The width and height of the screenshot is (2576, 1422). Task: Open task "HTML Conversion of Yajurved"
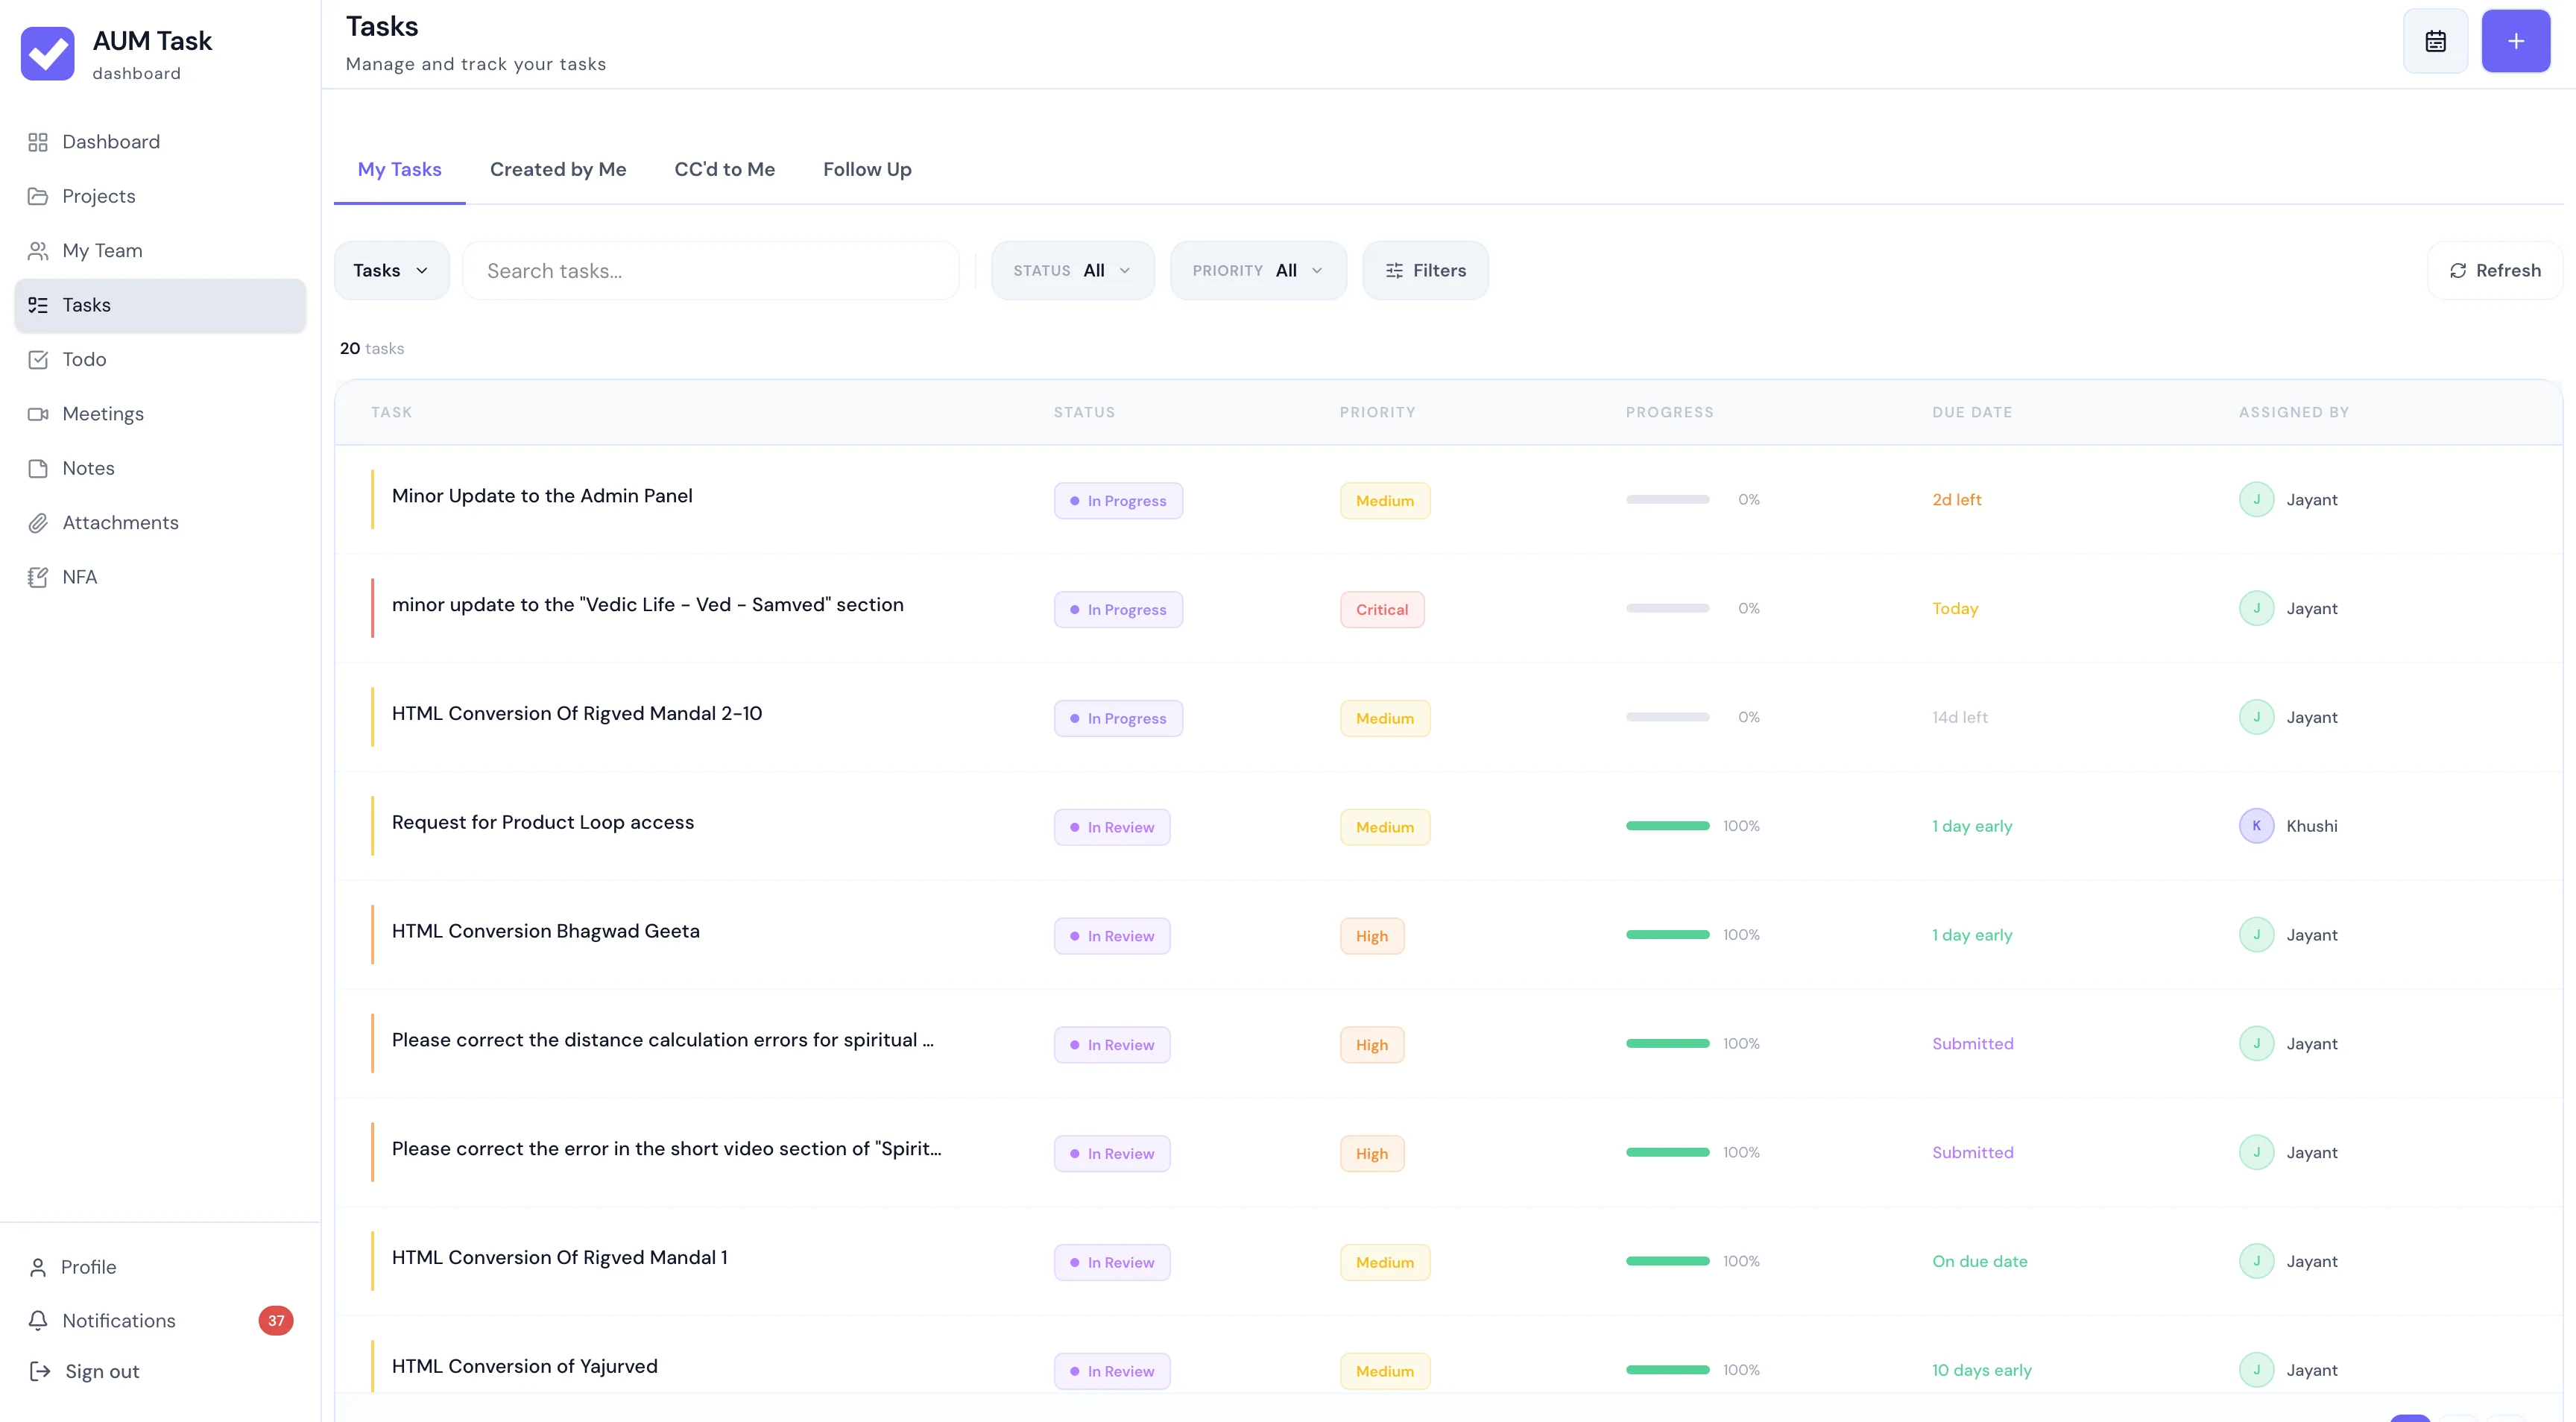tap(524, 1367)
